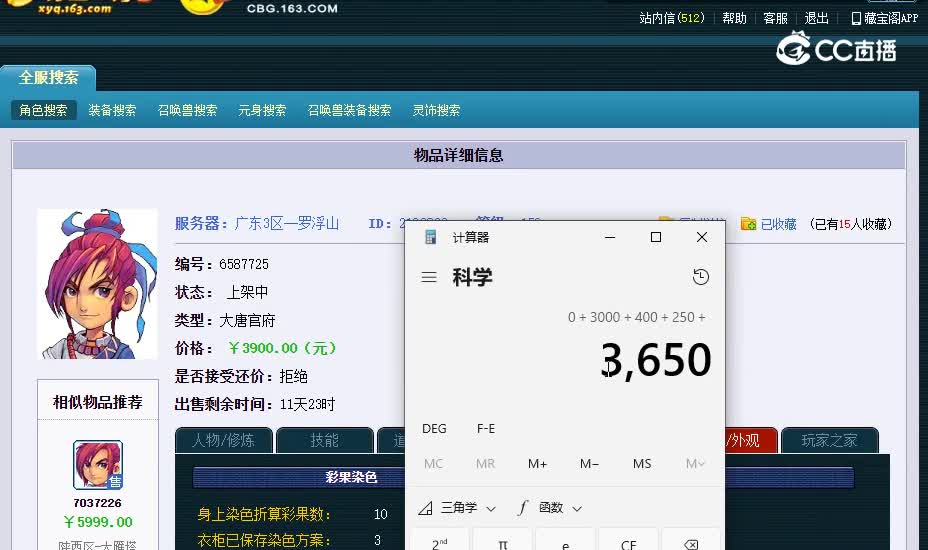Click 是否接受还价 拒绝 text
This screenshot has height=550, width=928.
241,377
